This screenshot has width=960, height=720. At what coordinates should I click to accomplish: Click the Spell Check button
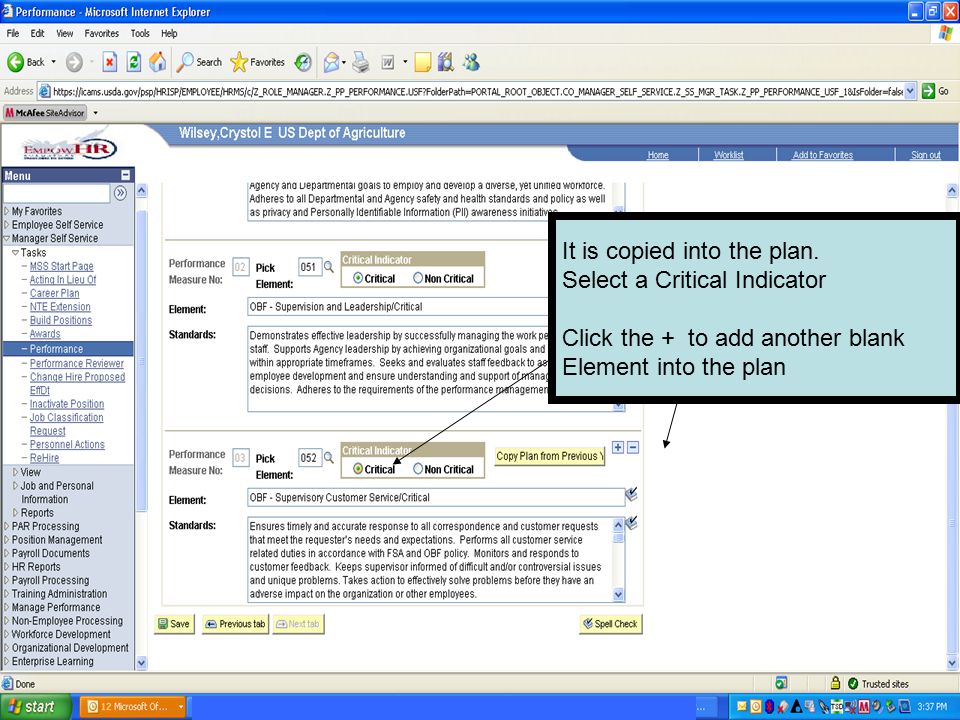pyautogui.click(x=610, y=624)
